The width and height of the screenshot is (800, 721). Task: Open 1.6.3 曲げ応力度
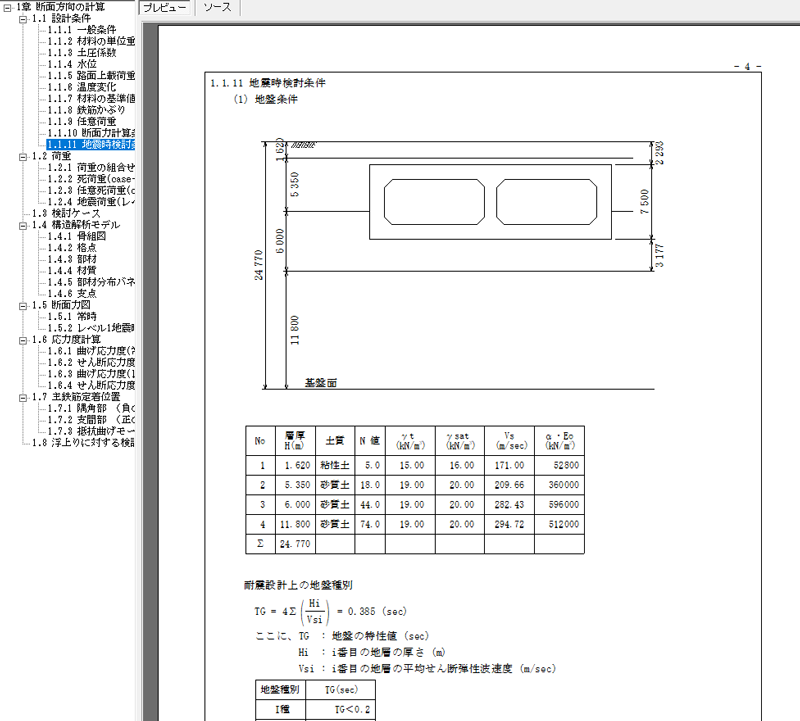(x=91, y=374)
